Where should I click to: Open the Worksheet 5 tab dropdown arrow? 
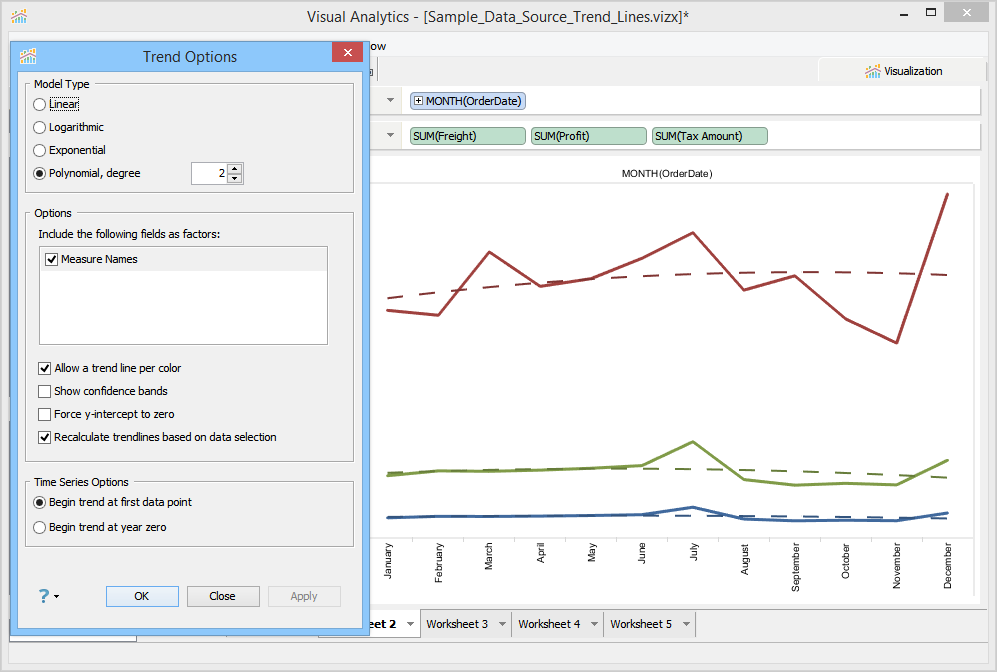coord(686,624)
